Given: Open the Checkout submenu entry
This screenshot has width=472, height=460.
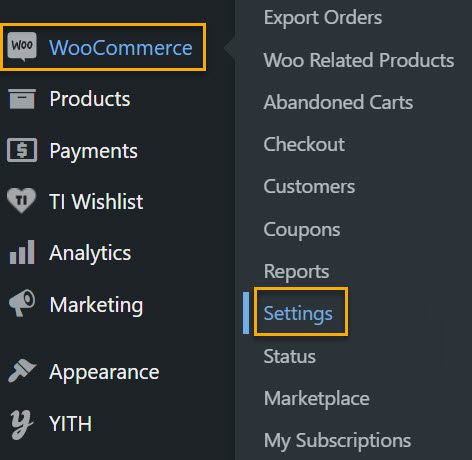Looking at the screenshot, I should click(x=304, y=144).
